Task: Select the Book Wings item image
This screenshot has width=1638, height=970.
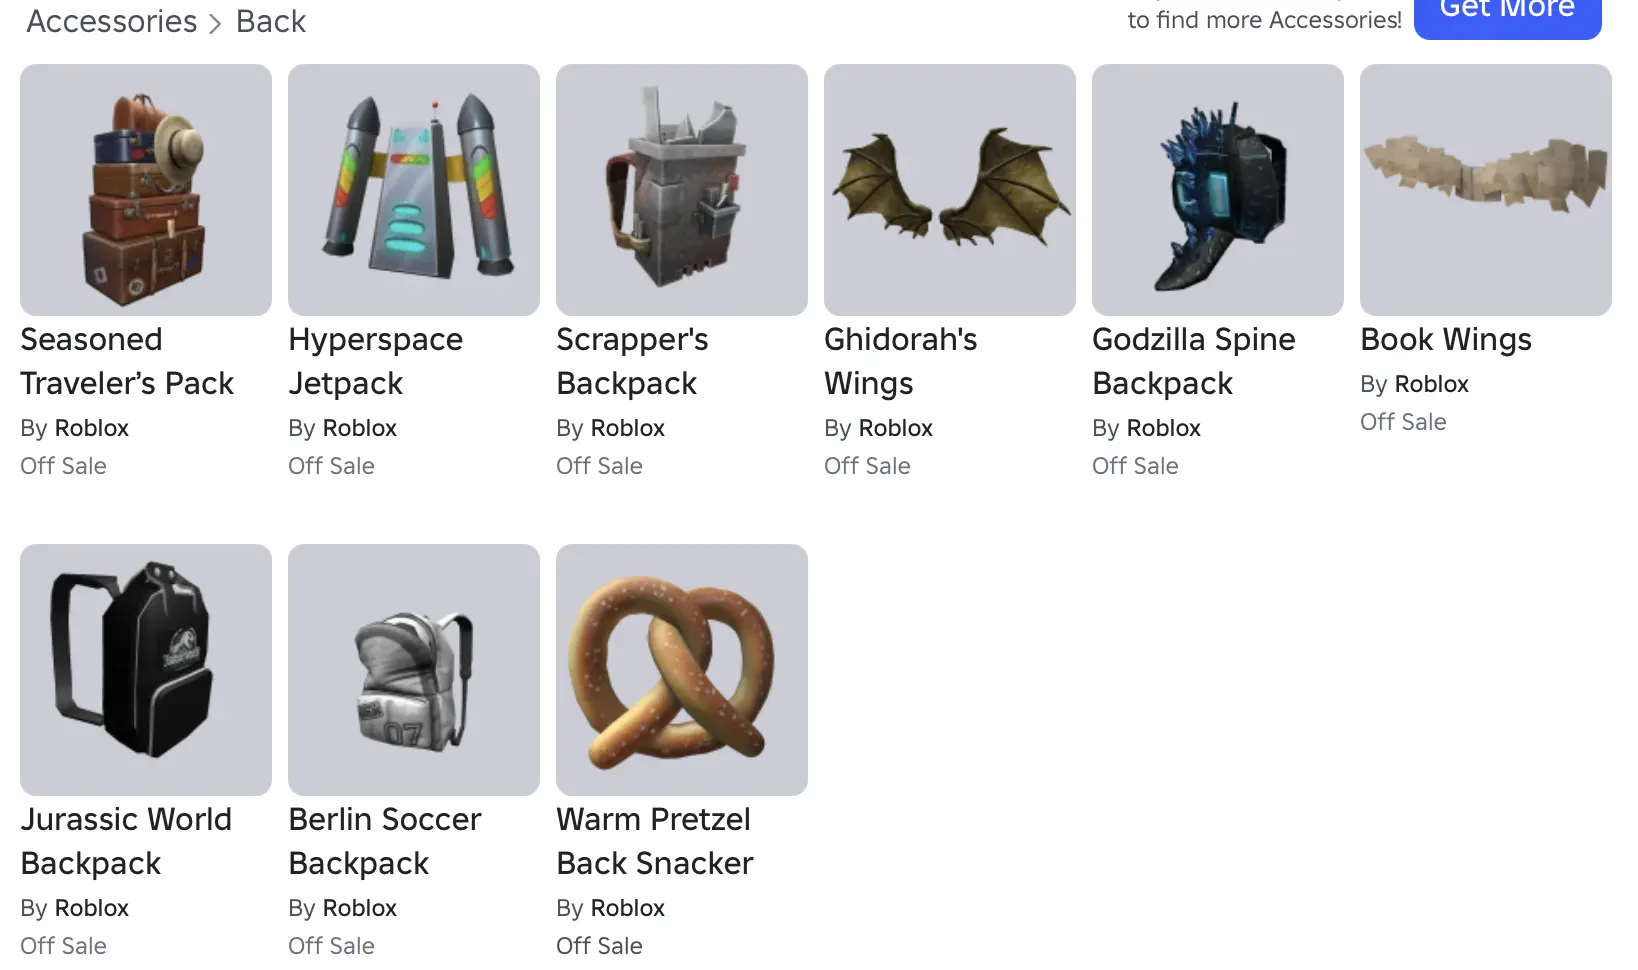Action: pyautogui.click(x=1486, y=190)
